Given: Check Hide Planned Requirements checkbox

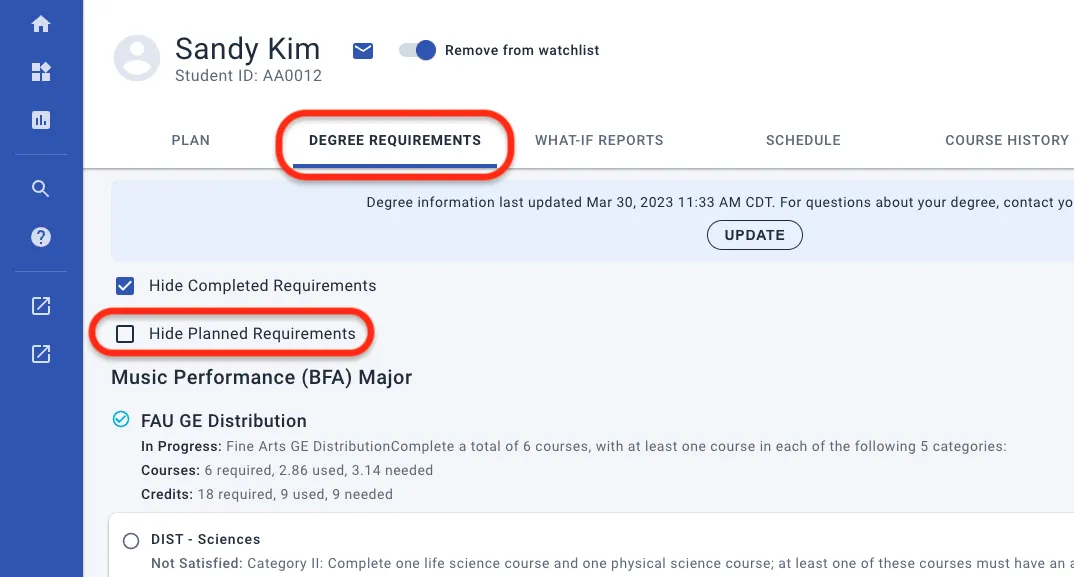Looking at the screenshot, I should pos(125,334).
